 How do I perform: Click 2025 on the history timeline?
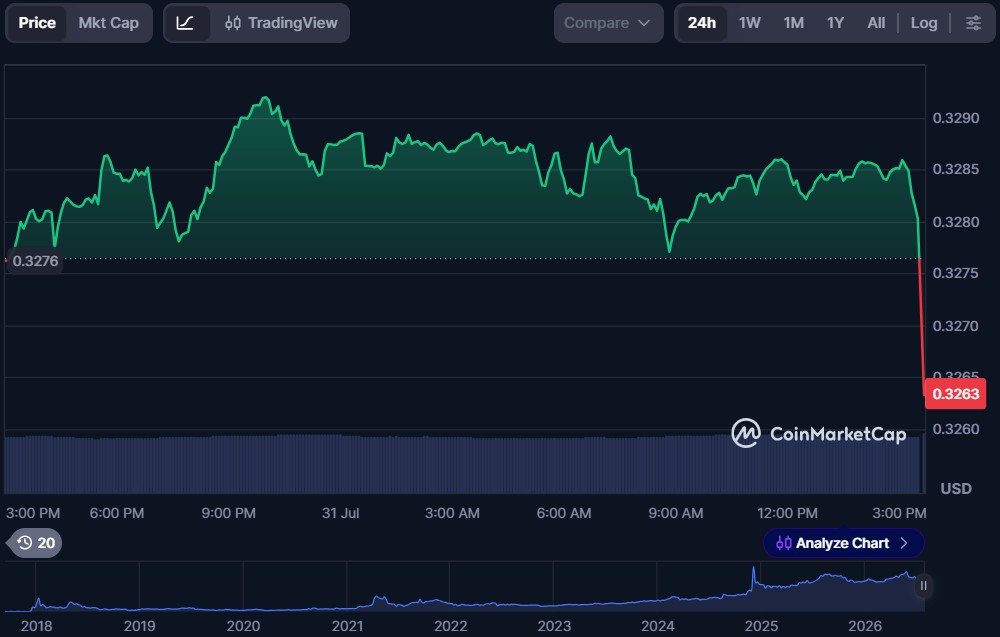pos(761,626)
